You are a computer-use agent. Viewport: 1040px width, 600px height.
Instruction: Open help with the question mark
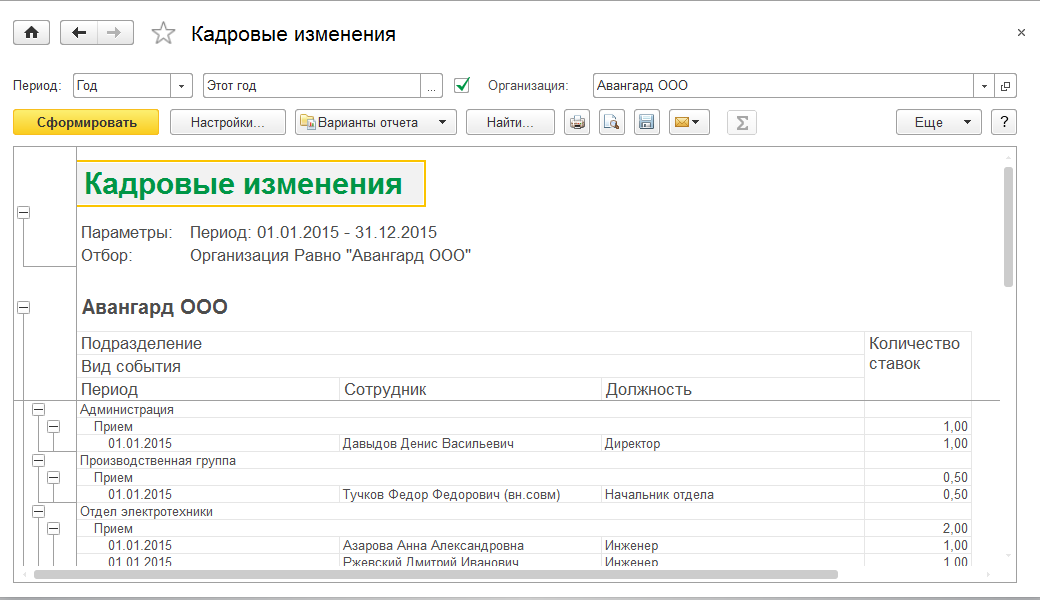[1003, 122]
